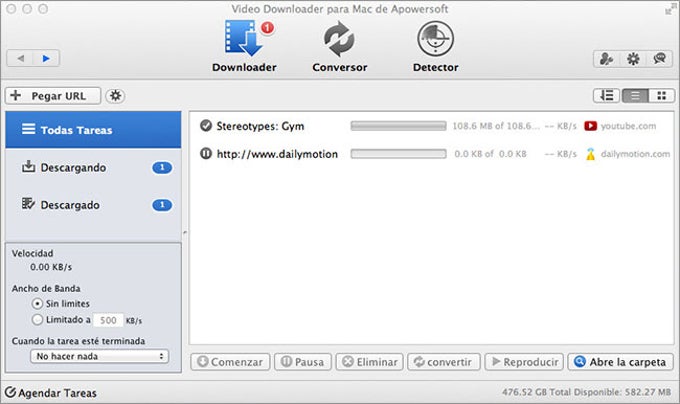This screenshot has width=680, height=404.
Task: Click the dailymotion task progress bar
Action: pos(398,154)
